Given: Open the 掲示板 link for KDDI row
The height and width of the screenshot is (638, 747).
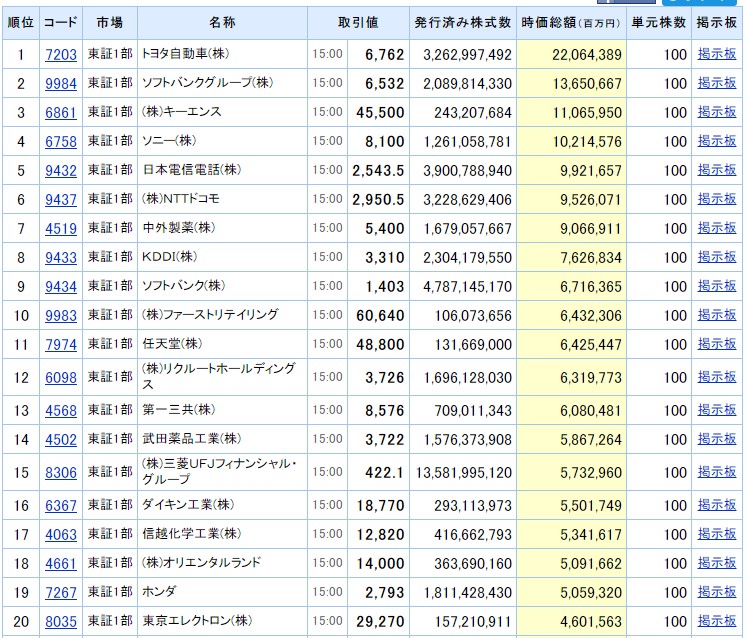Looking at the screenshot, I should click(x=717, y=257).
